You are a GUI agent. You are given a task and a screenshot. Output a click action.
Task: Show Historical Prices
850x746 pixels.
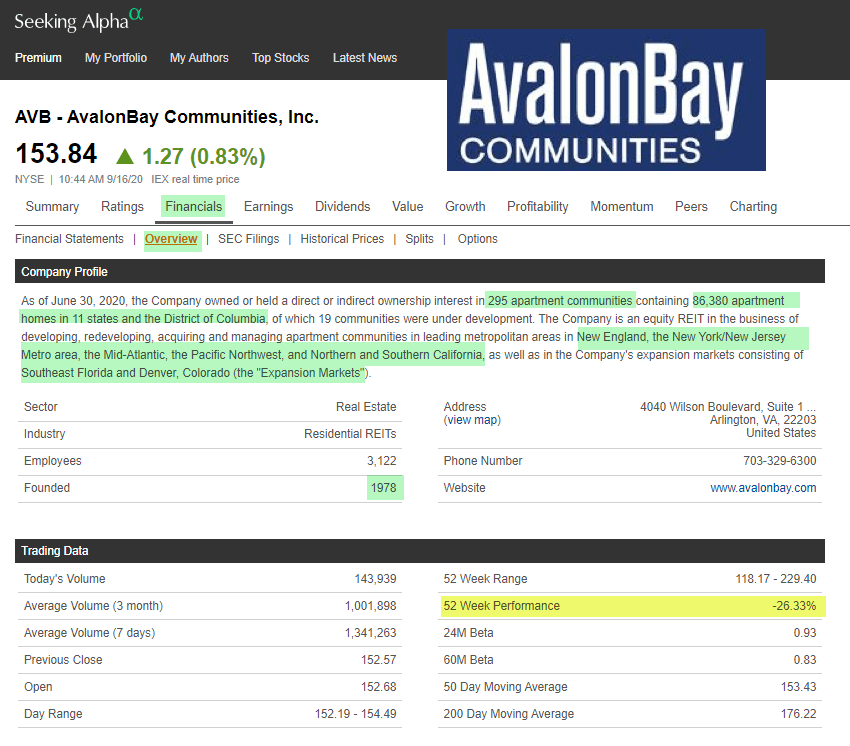342,239
